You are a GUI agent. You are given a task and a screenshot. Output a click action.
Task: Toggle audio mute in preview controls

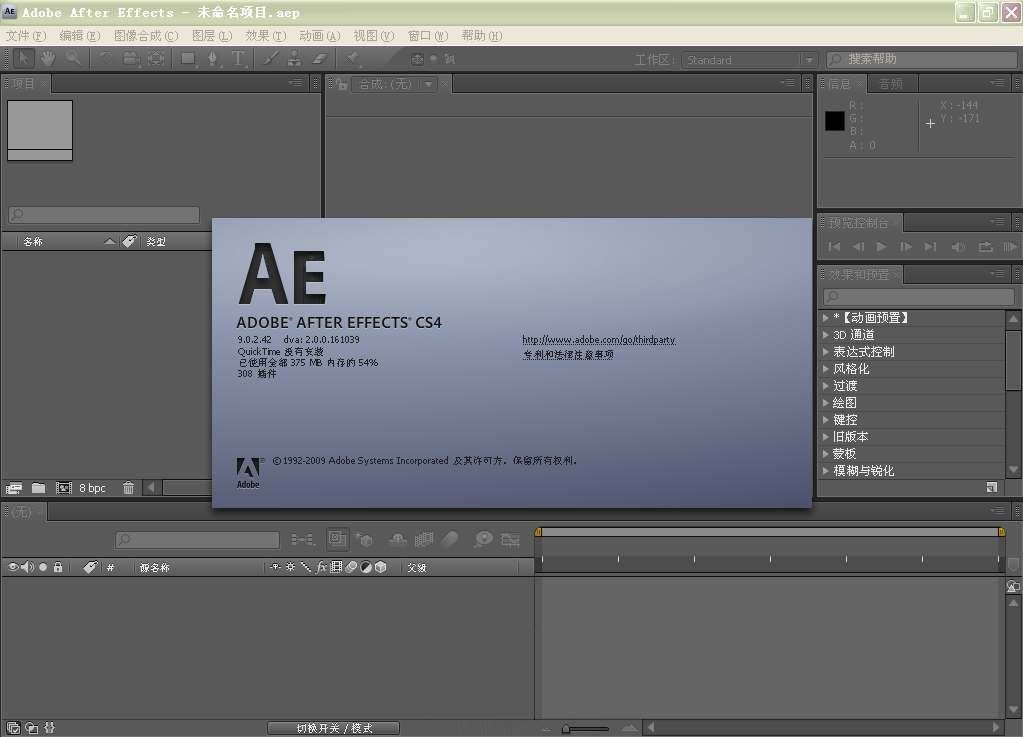958,247
